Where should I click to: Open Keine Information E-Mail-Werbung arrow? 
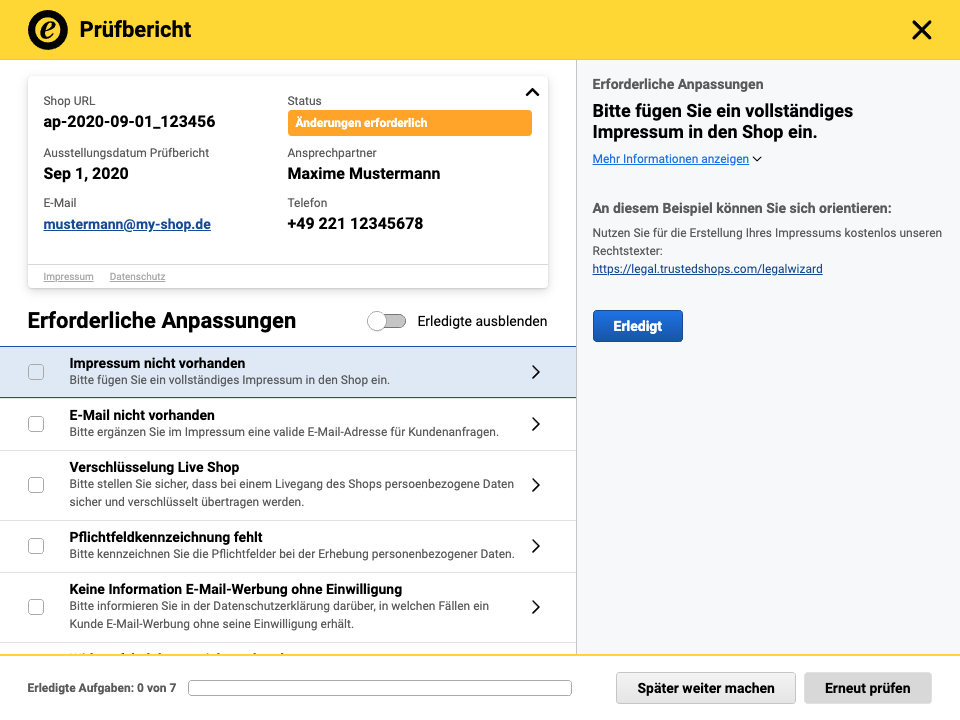(x=536, y=607)
